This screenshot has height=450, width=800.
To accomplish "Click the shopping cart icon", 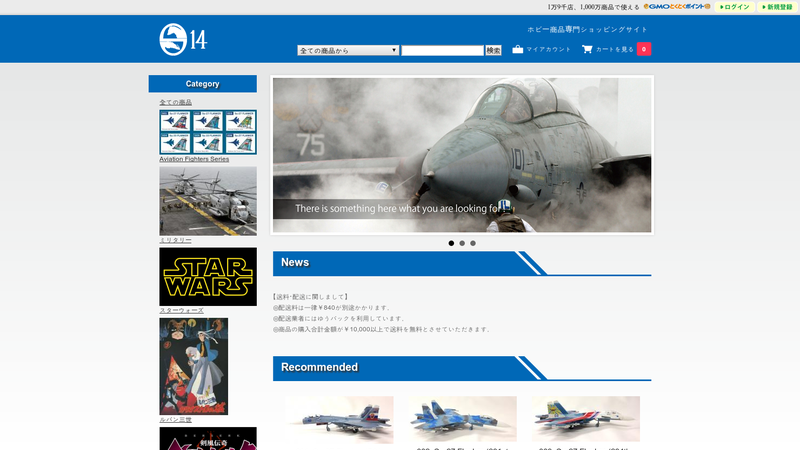I will click(587, 49).
